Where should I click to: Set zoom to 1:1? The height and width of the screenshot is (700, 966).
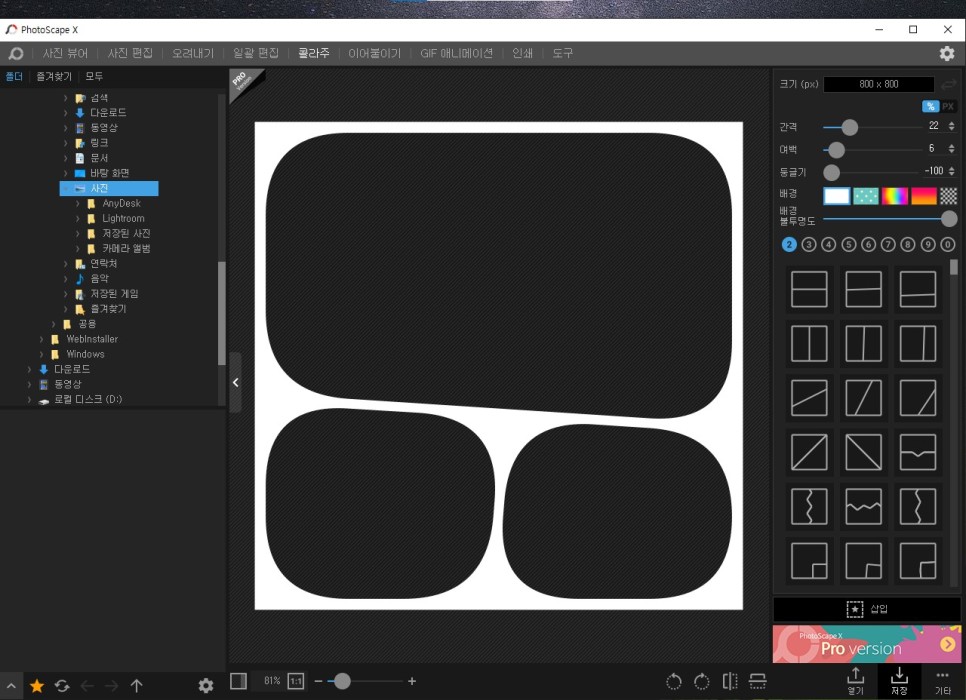pos(296,681)
